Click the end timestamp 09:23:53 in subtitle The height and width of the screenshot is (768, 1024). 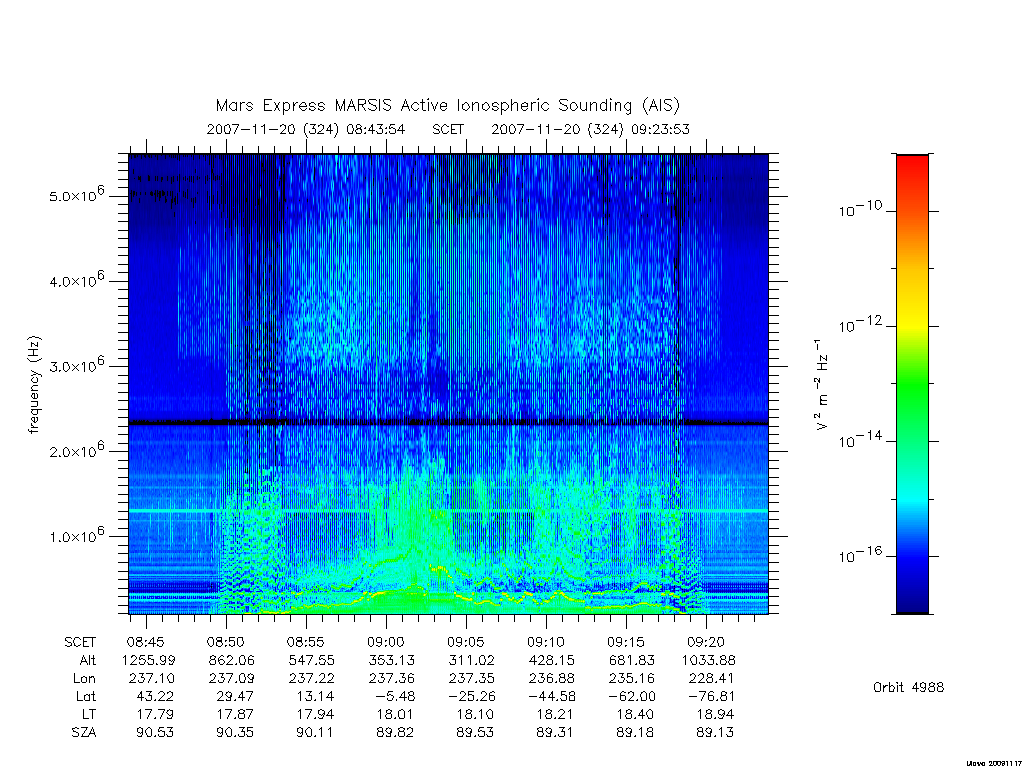point(660,129)
